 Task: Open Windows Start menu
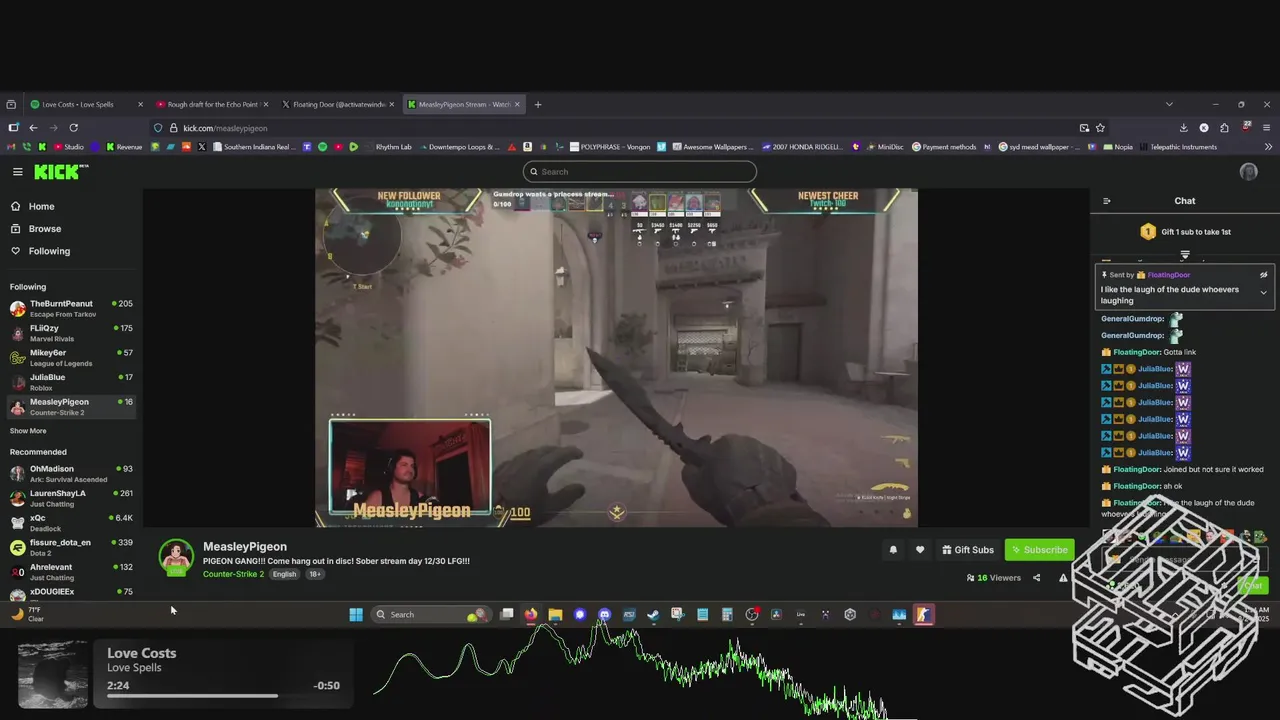(356, 615)
